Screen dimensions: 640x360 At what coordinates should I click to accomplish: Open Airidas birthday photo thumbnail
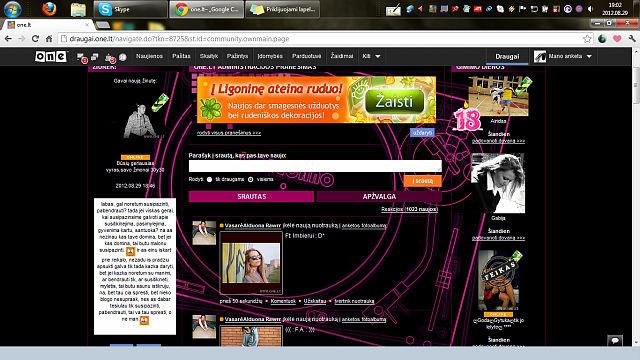click(498, 96)
